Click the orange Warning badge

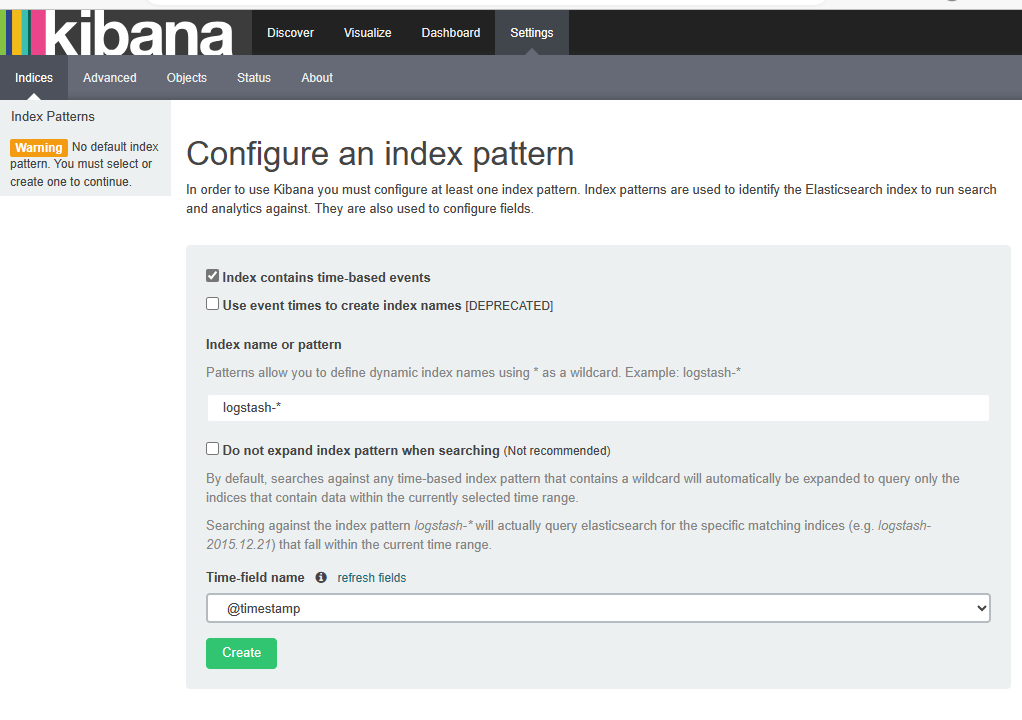(38, 148)
